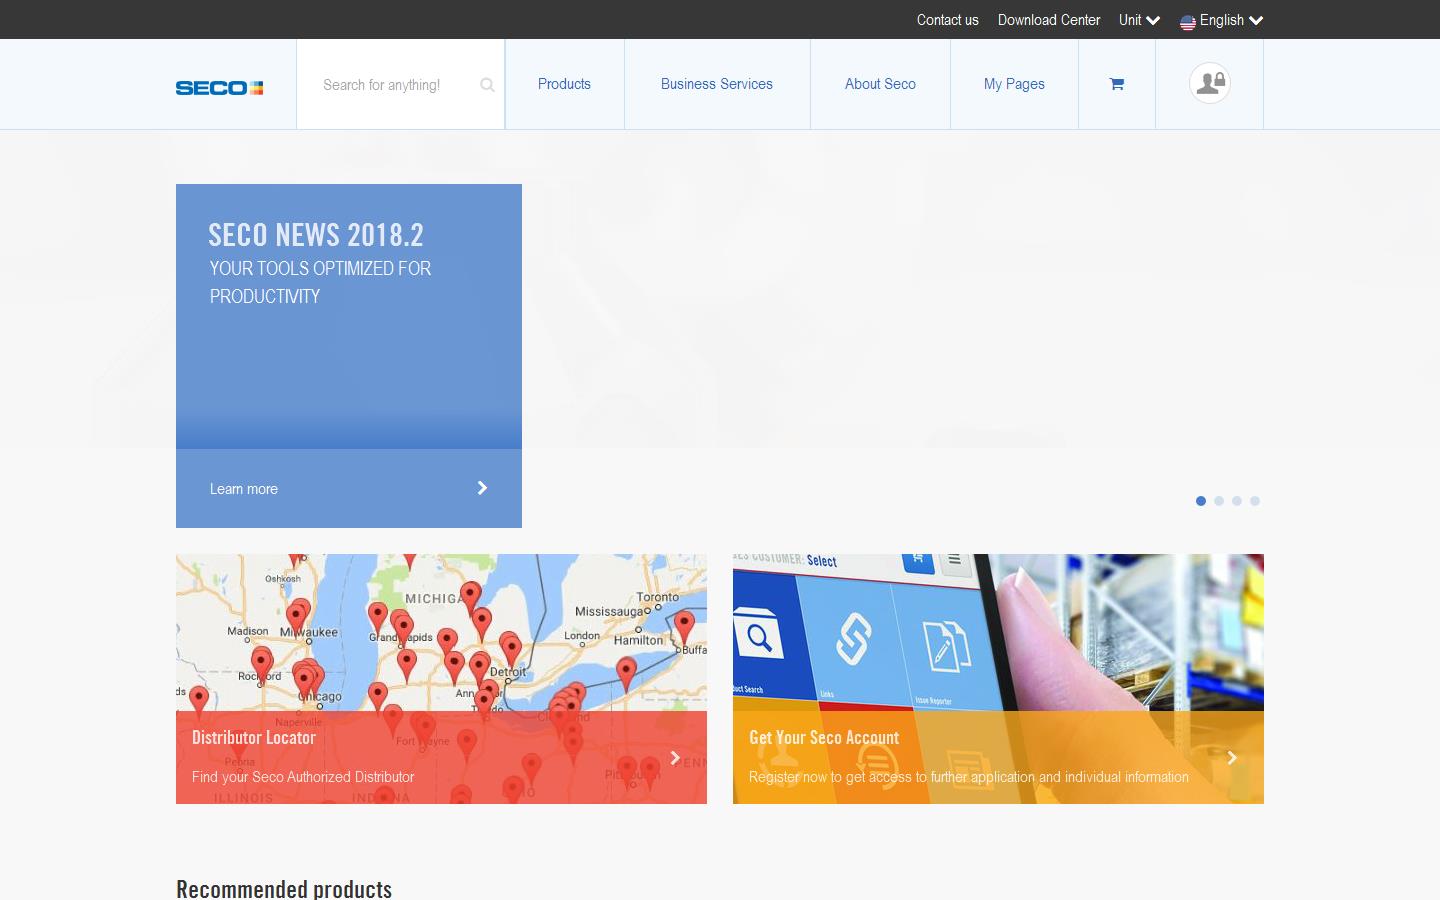Open the Business Services menu
This screenshot has height=900, width=1440.
pos(716,84)
